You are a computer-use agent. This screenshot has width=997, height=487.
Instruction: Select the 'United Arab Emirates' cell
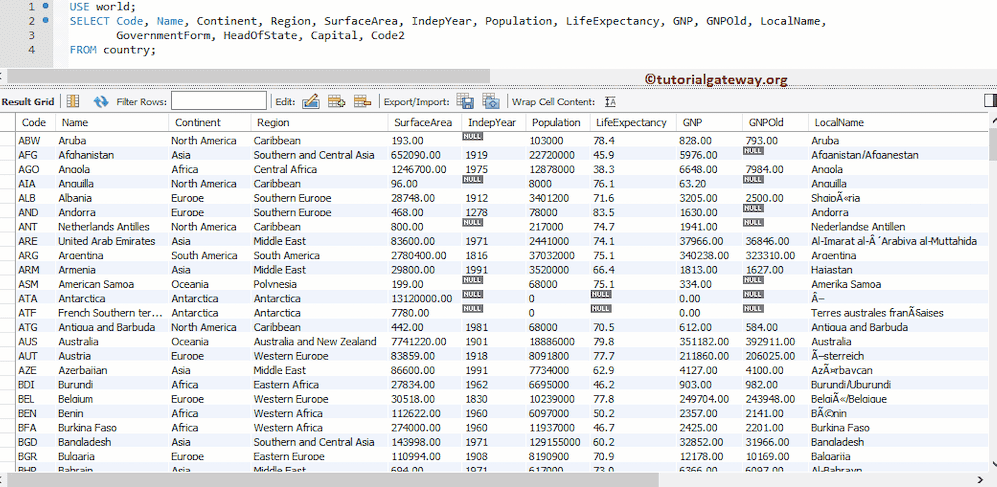click(112, 241)
